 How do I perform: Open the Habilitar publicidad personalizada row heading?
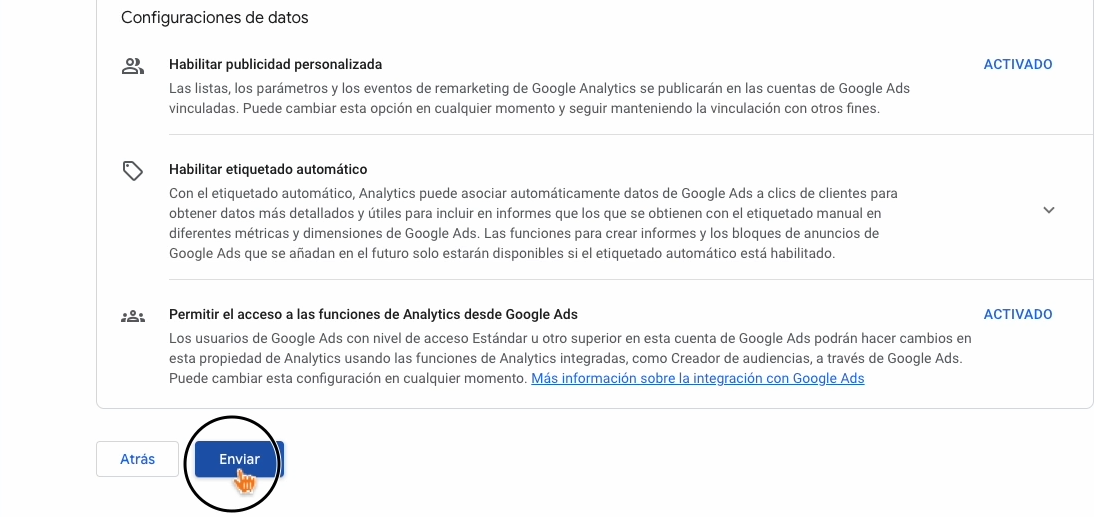click(x=276, y=64)
